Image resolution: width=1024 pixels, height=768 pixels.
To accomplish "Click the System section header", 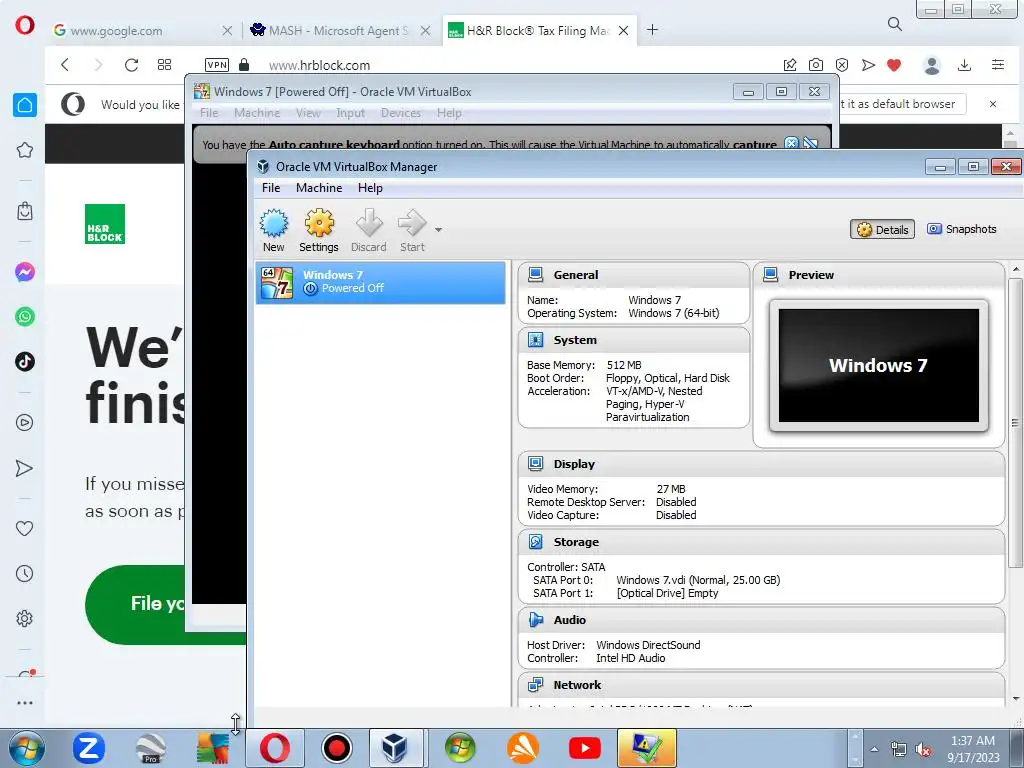I will [633, 340].
